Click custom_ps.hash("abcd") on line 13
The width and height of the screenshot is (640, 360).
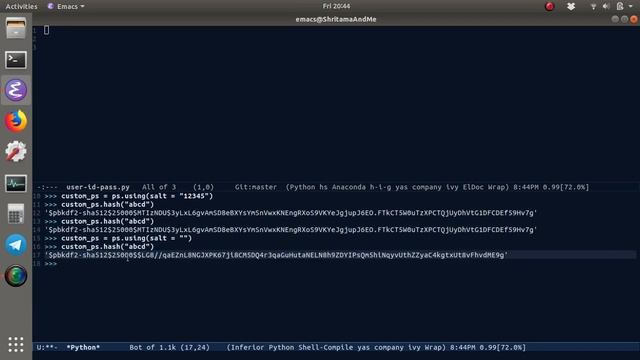click(x=108, y=221)
